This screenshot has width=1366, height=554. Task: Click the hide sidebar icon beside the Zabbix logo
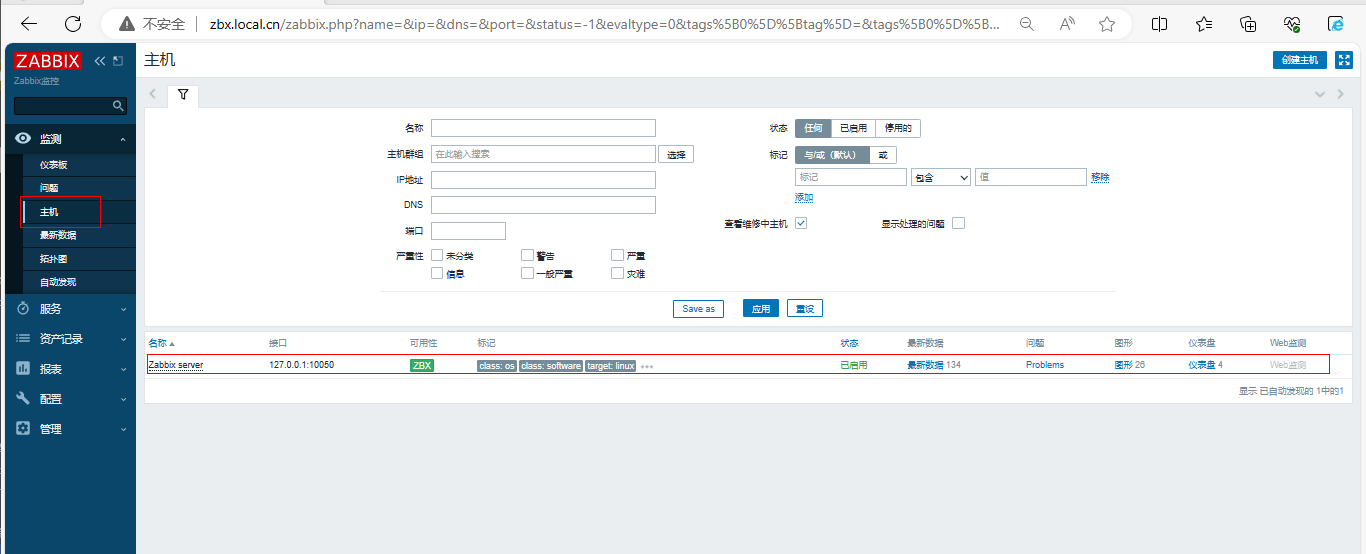point(118,61)
